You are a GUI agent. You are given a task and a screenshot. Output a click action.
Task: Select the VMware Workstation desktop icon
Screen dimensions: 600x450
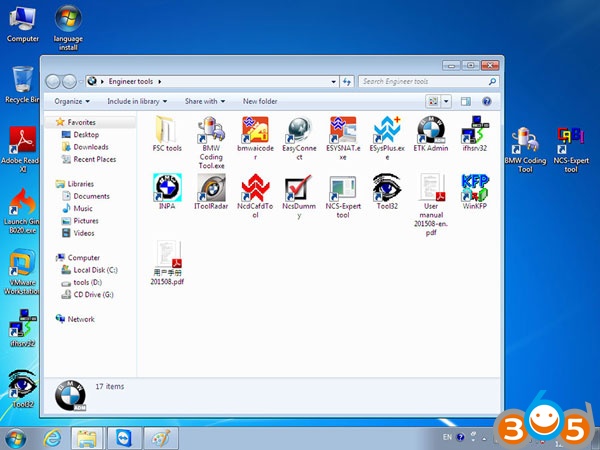tap(22, 272)
